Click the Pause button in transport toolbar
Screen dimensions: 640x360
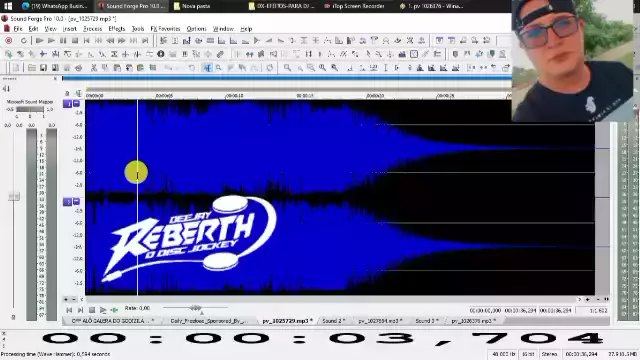tap(63, 40)
